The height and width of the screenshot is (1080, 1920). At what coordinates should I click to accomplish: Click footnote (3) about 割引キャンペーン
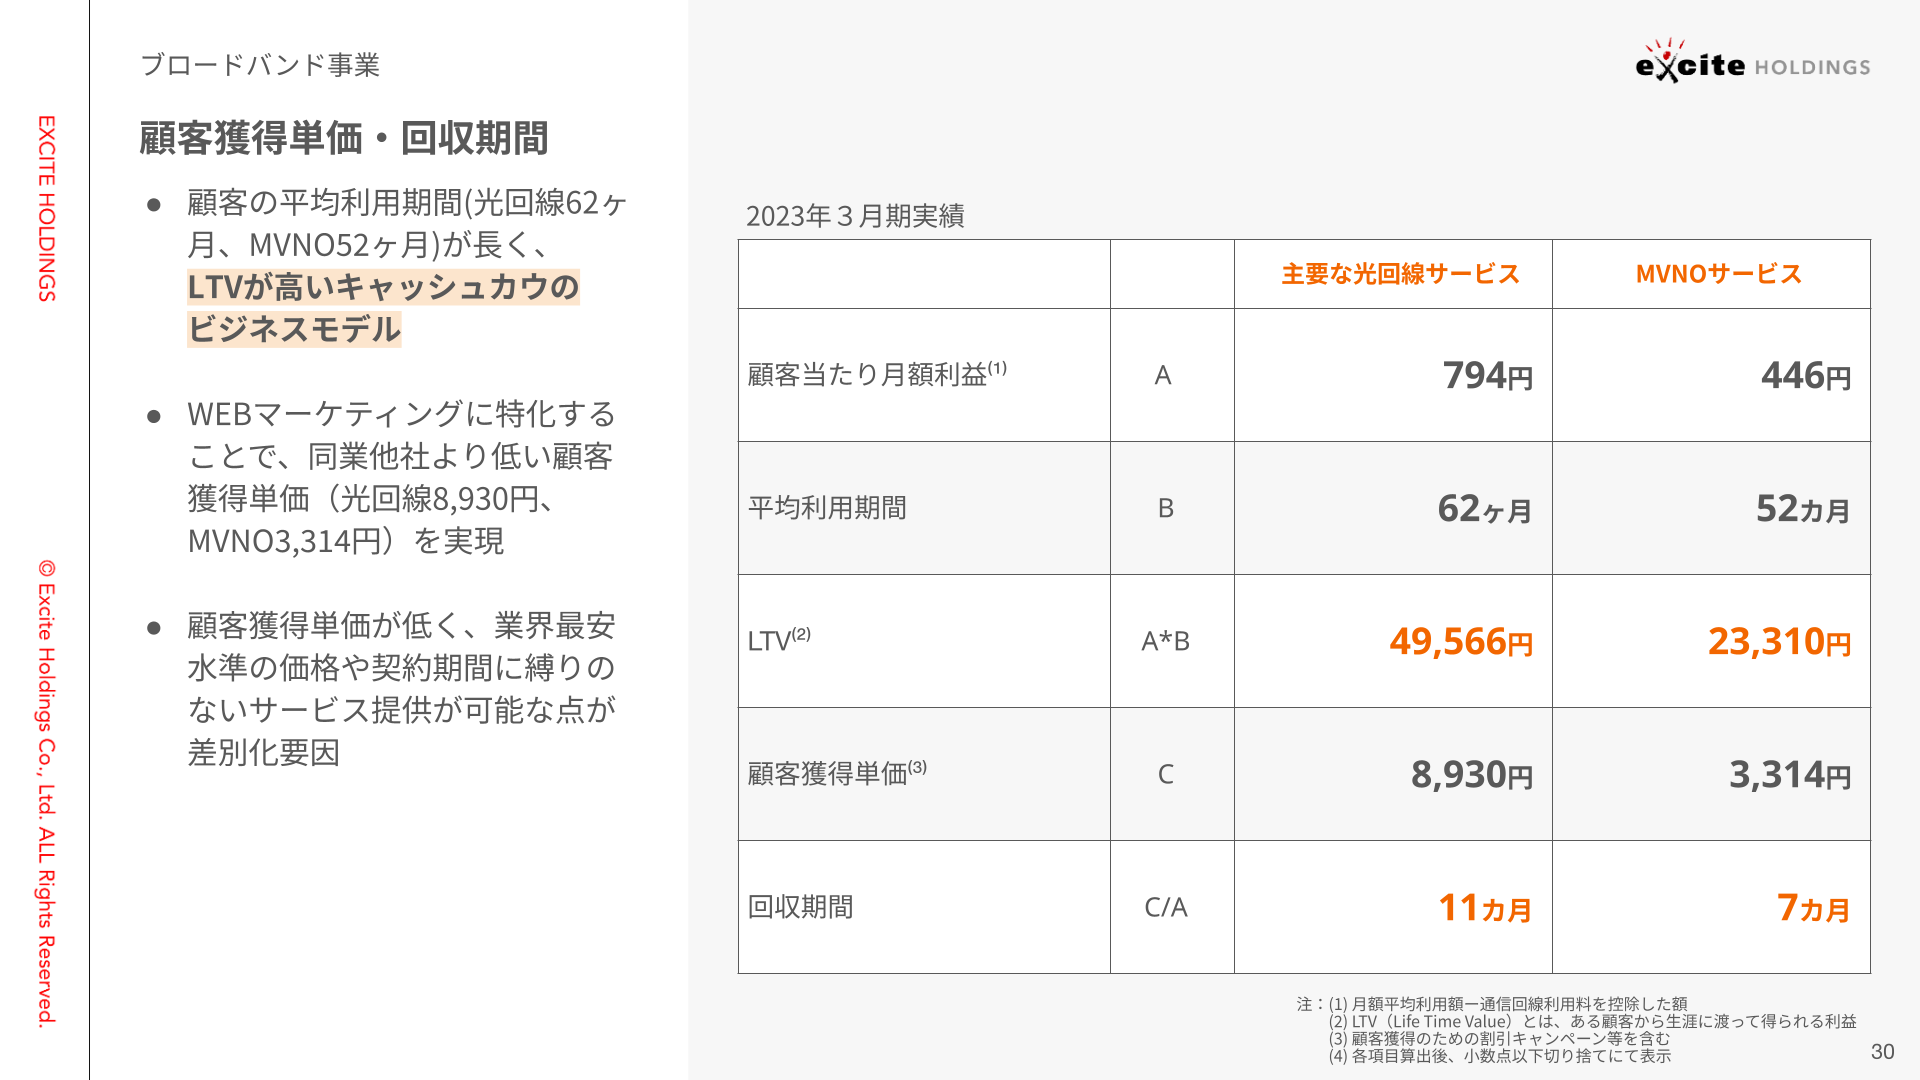pyautogui.click(x=1499, y=1038)
